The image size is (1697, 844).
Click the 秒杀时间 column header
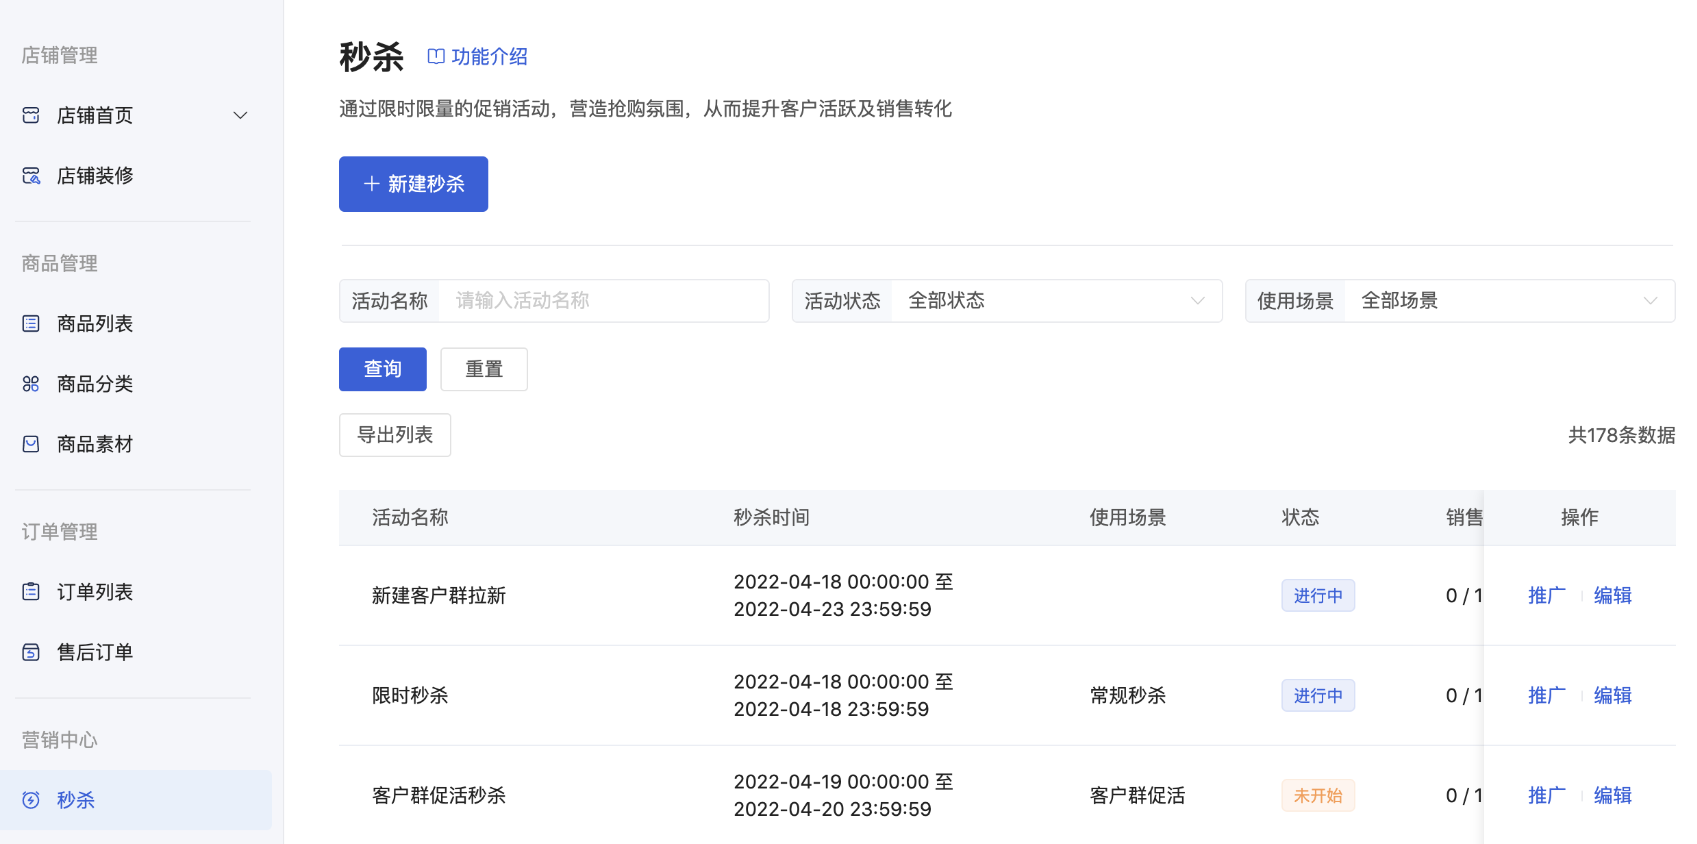pos(772,518)
